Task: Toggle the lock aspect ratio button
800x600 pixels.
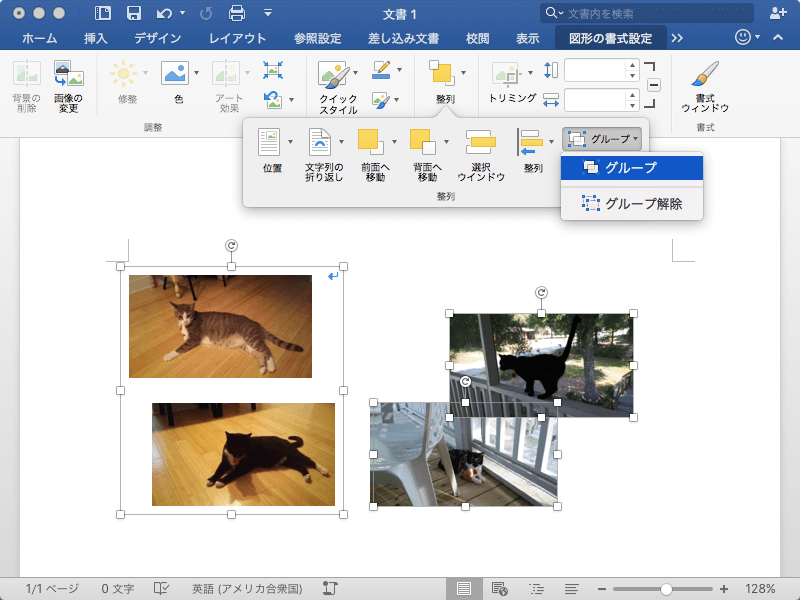Action: click(654, 85)
